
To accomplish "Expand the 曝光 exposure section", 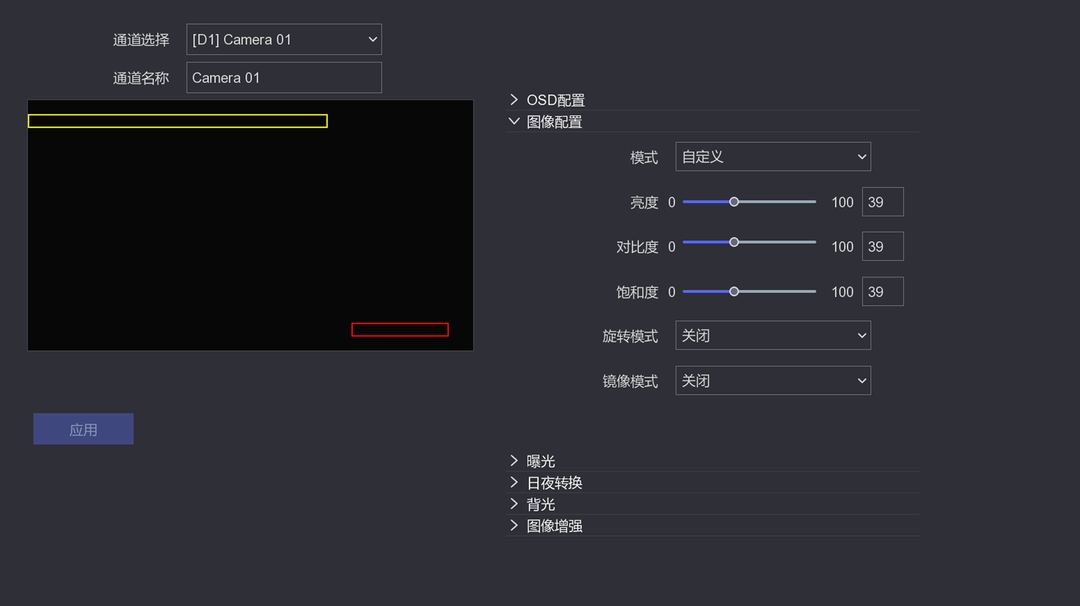I will point(540,461).
